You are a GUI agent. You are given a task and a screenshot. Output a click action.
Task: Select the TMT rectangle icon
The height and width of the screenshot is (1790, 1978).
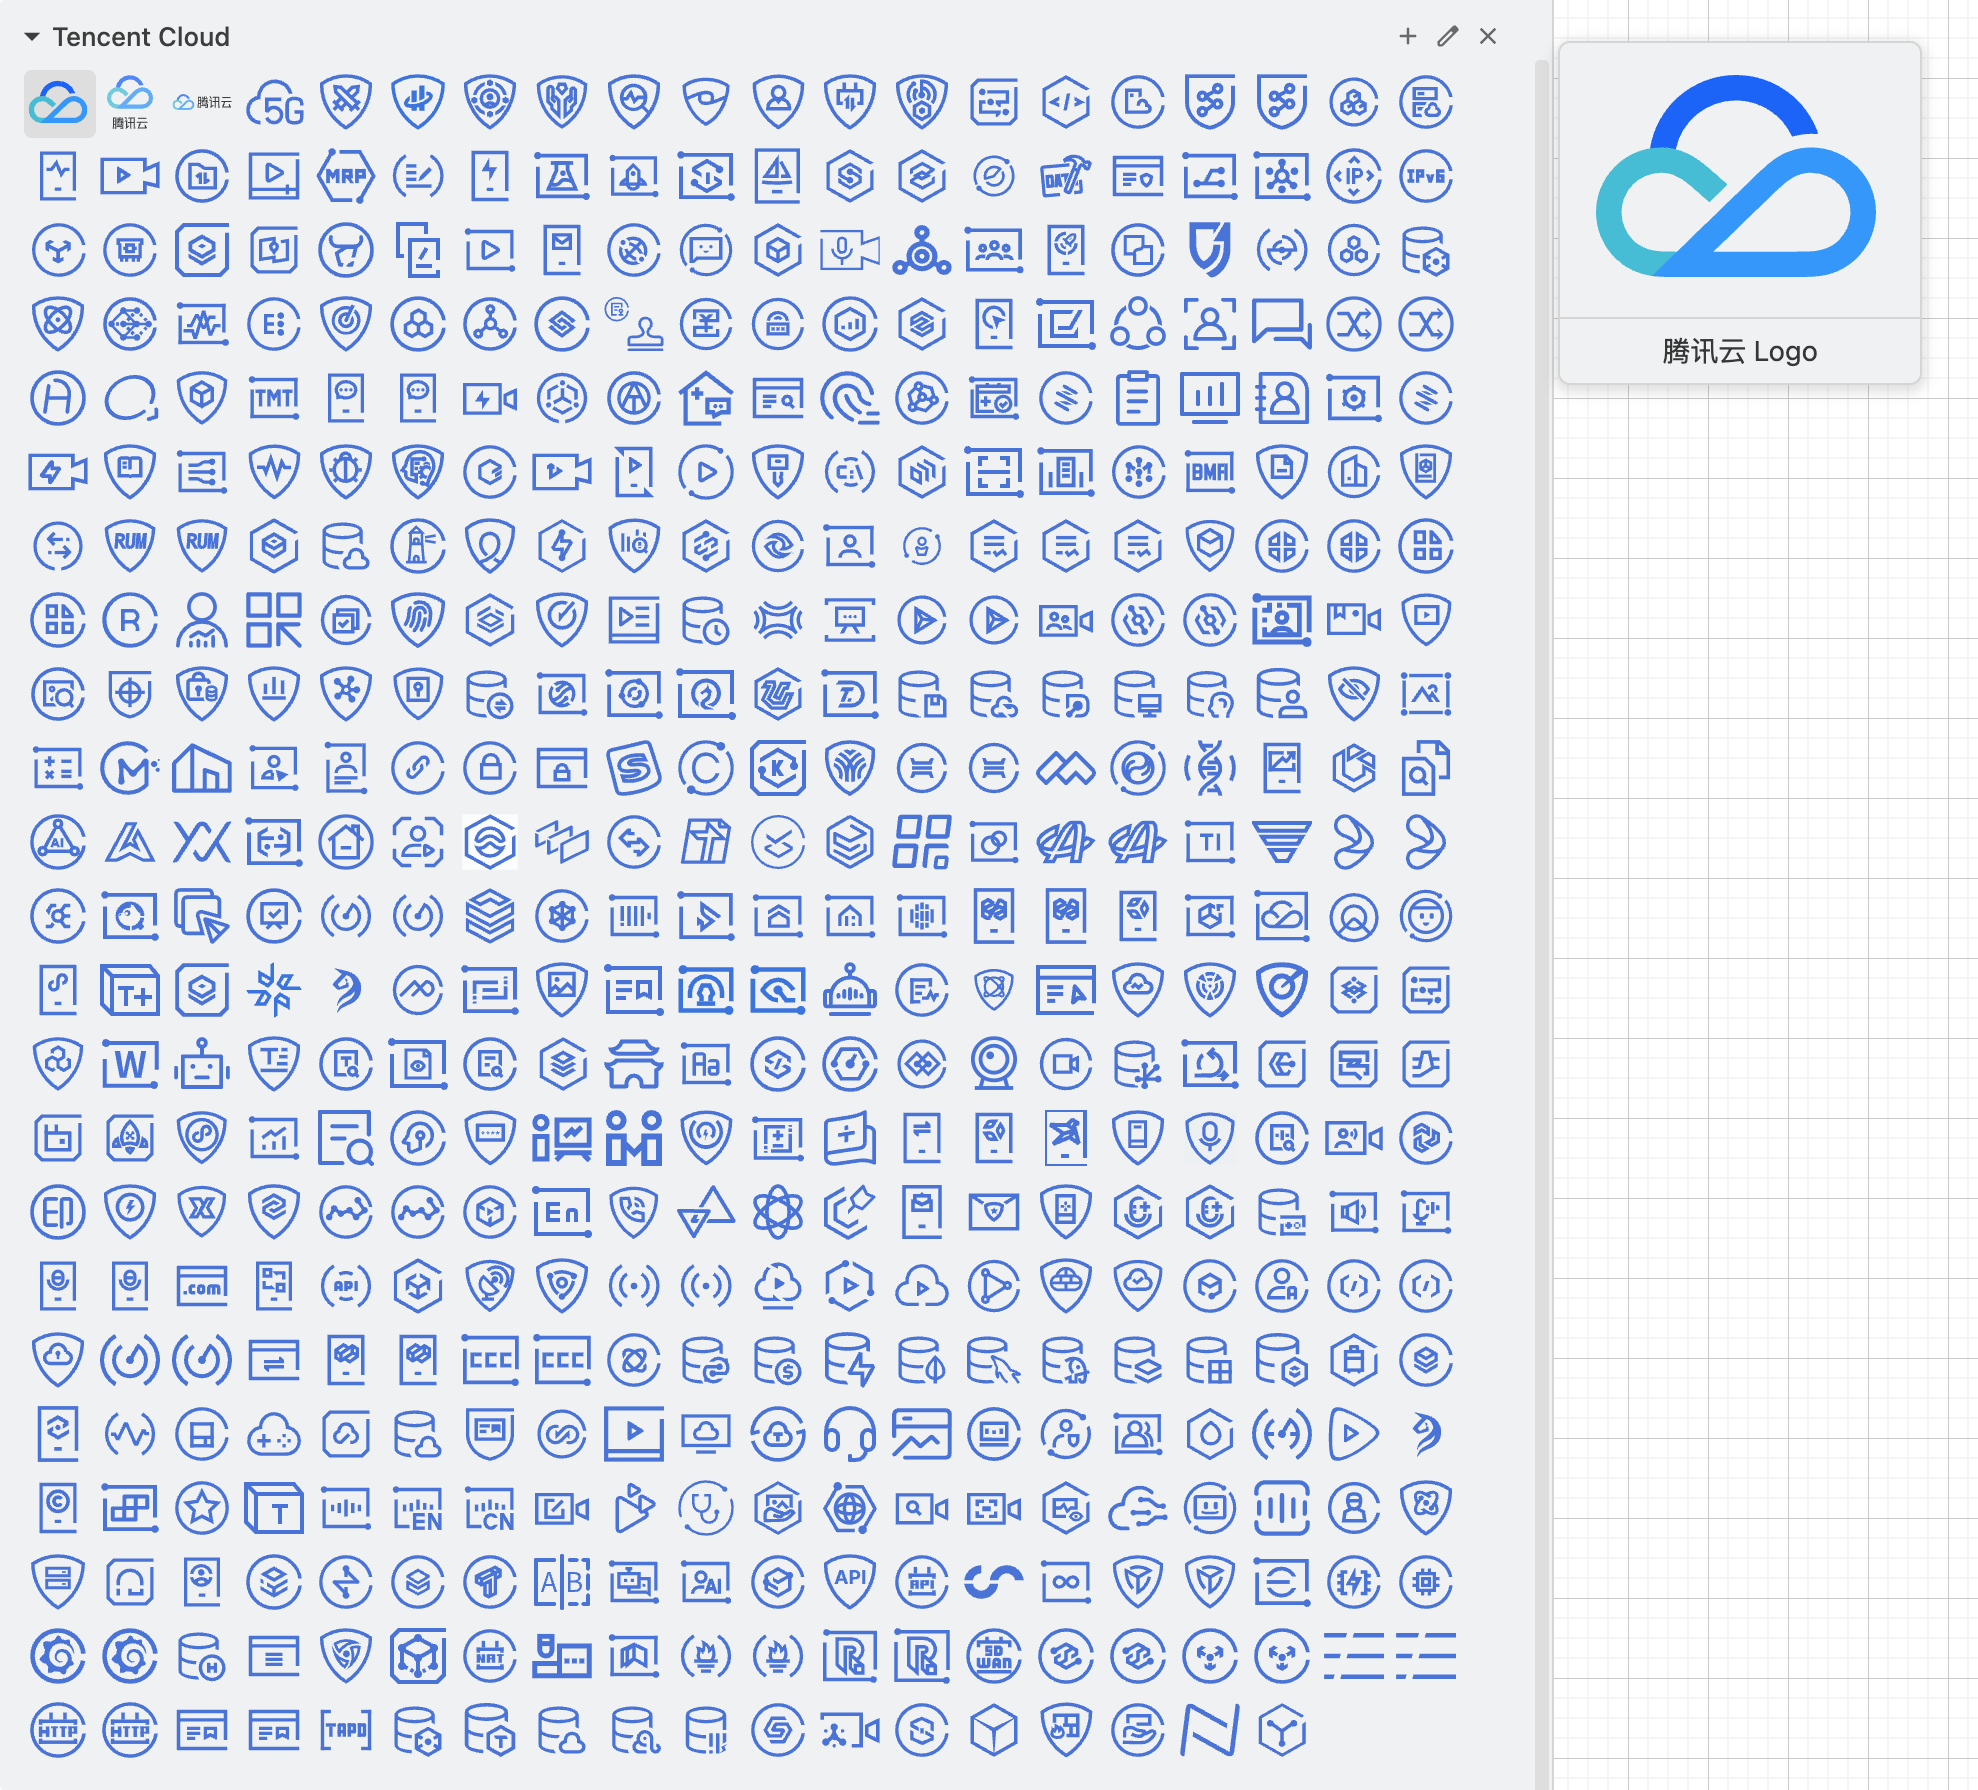[x=274, y=398]
